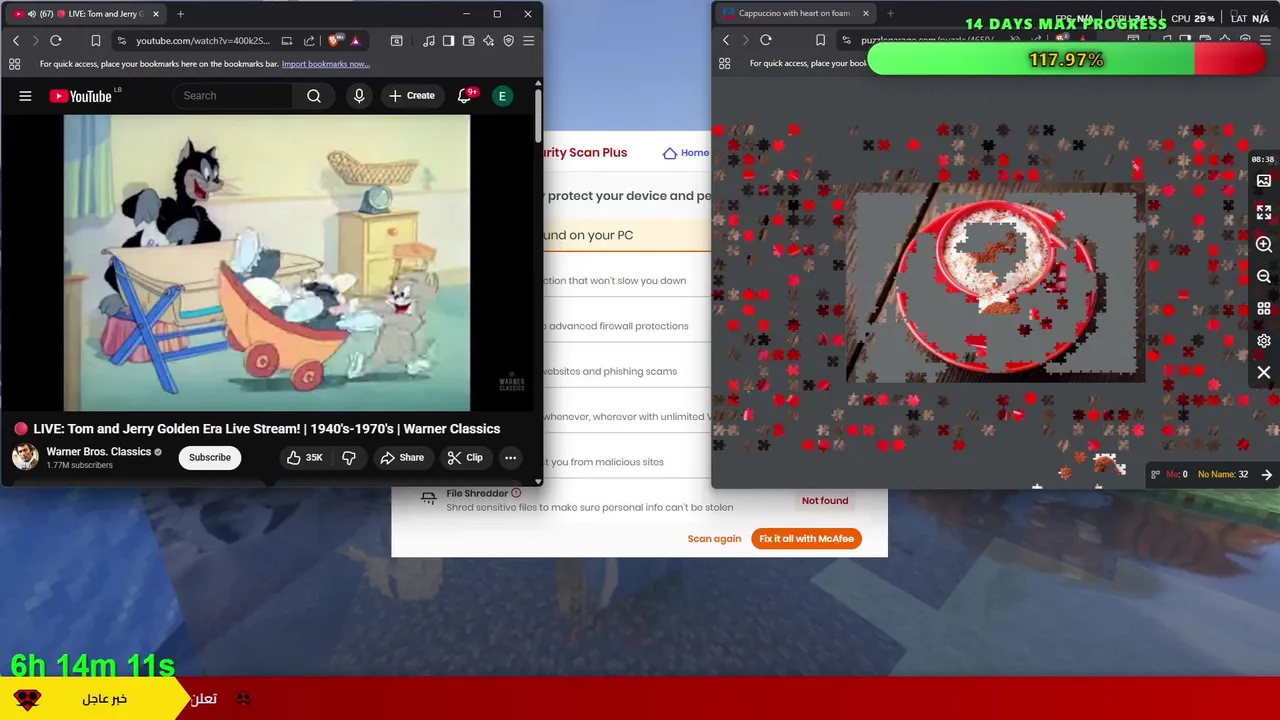The width and height of the screenshot is (1280, 720).
Task: Click the youtube.com address bar URL
Action: [203, 40]
